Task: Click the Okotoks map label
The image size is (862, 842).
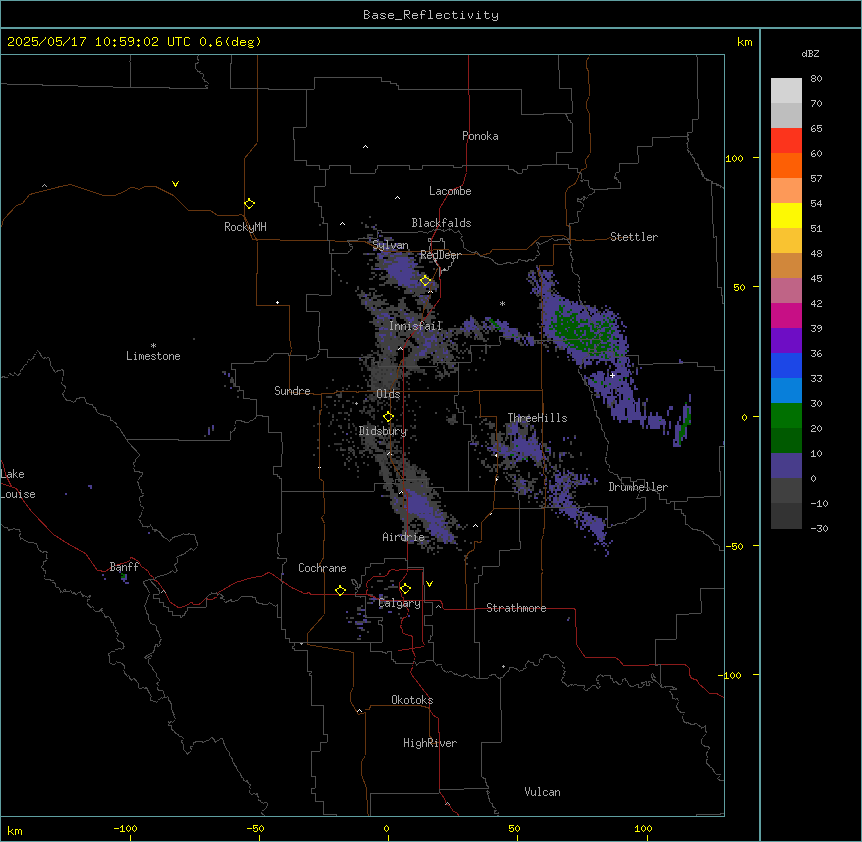Action: point(412,700)
